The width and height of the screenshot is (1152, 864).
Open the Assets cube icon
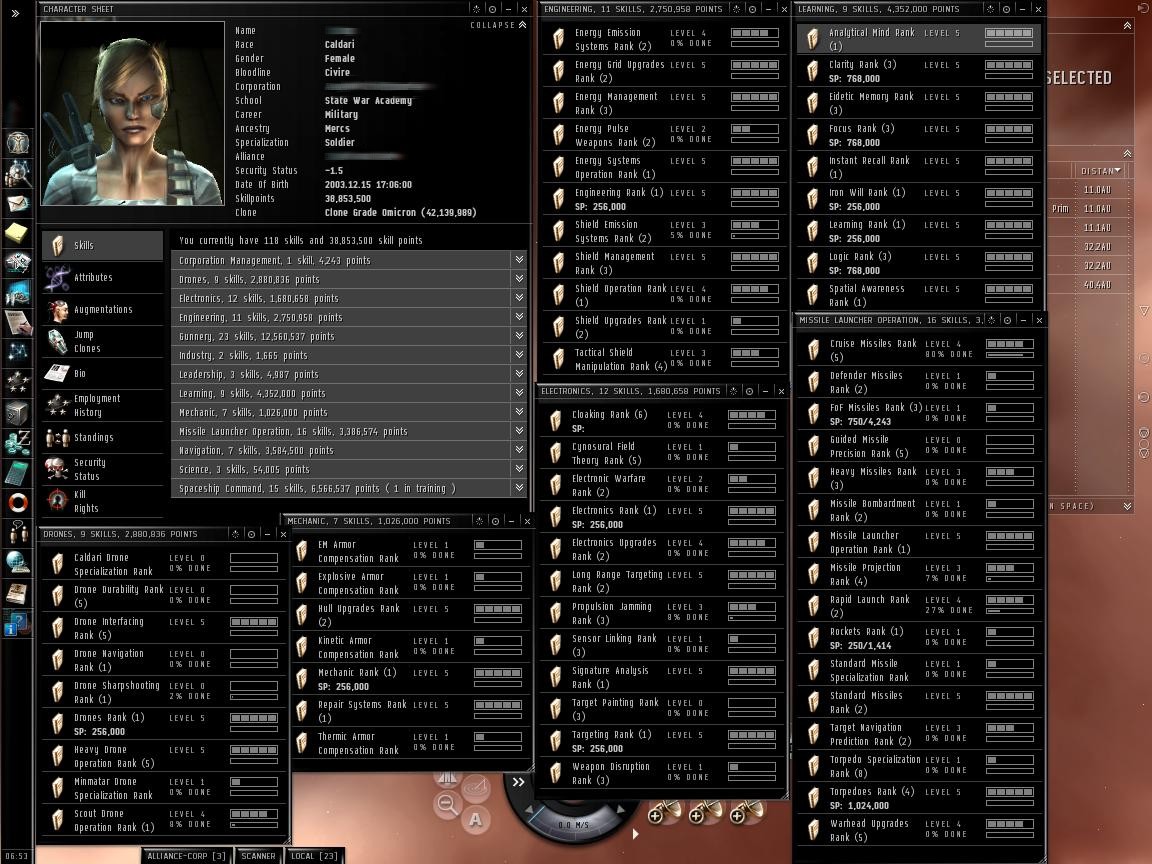click(x=17, y=412)
